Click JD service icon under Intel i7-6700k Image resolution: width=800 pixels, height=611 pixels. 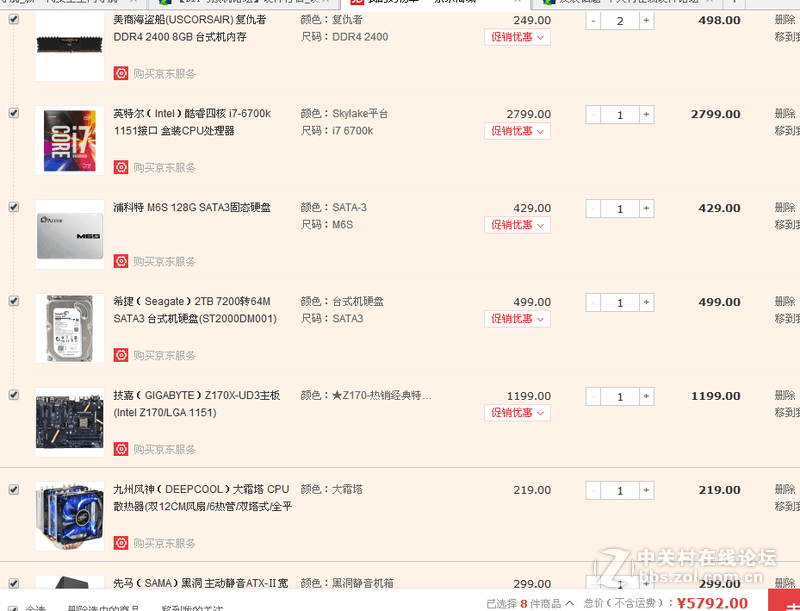pos(121,167)
